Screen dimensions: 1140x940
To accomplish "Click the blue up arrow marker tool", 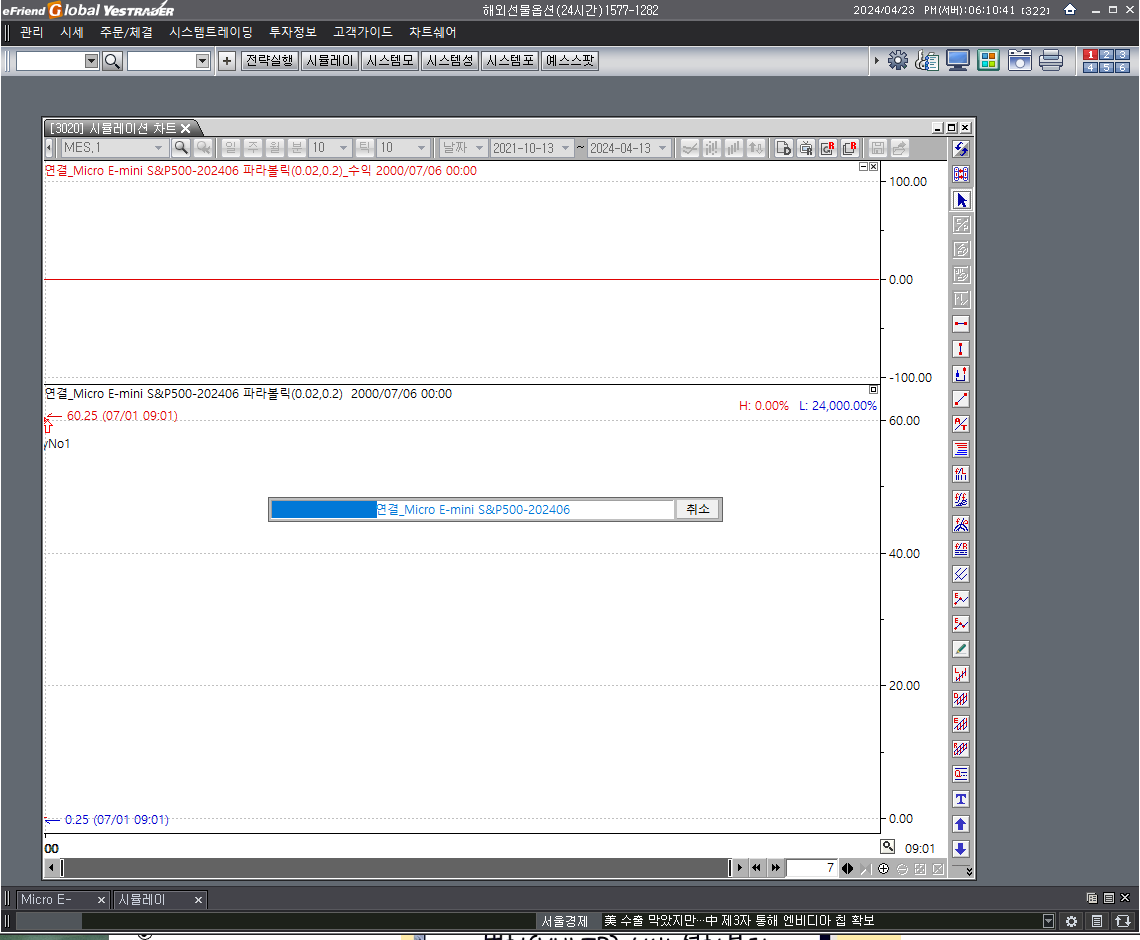I will [x=961, y=824].
